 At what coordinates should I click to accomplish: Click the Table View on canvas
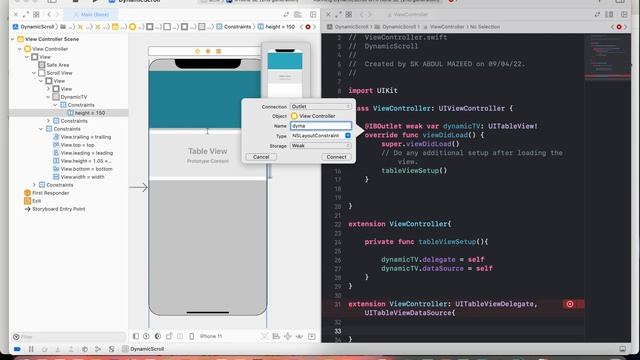[x=208, y=155]
